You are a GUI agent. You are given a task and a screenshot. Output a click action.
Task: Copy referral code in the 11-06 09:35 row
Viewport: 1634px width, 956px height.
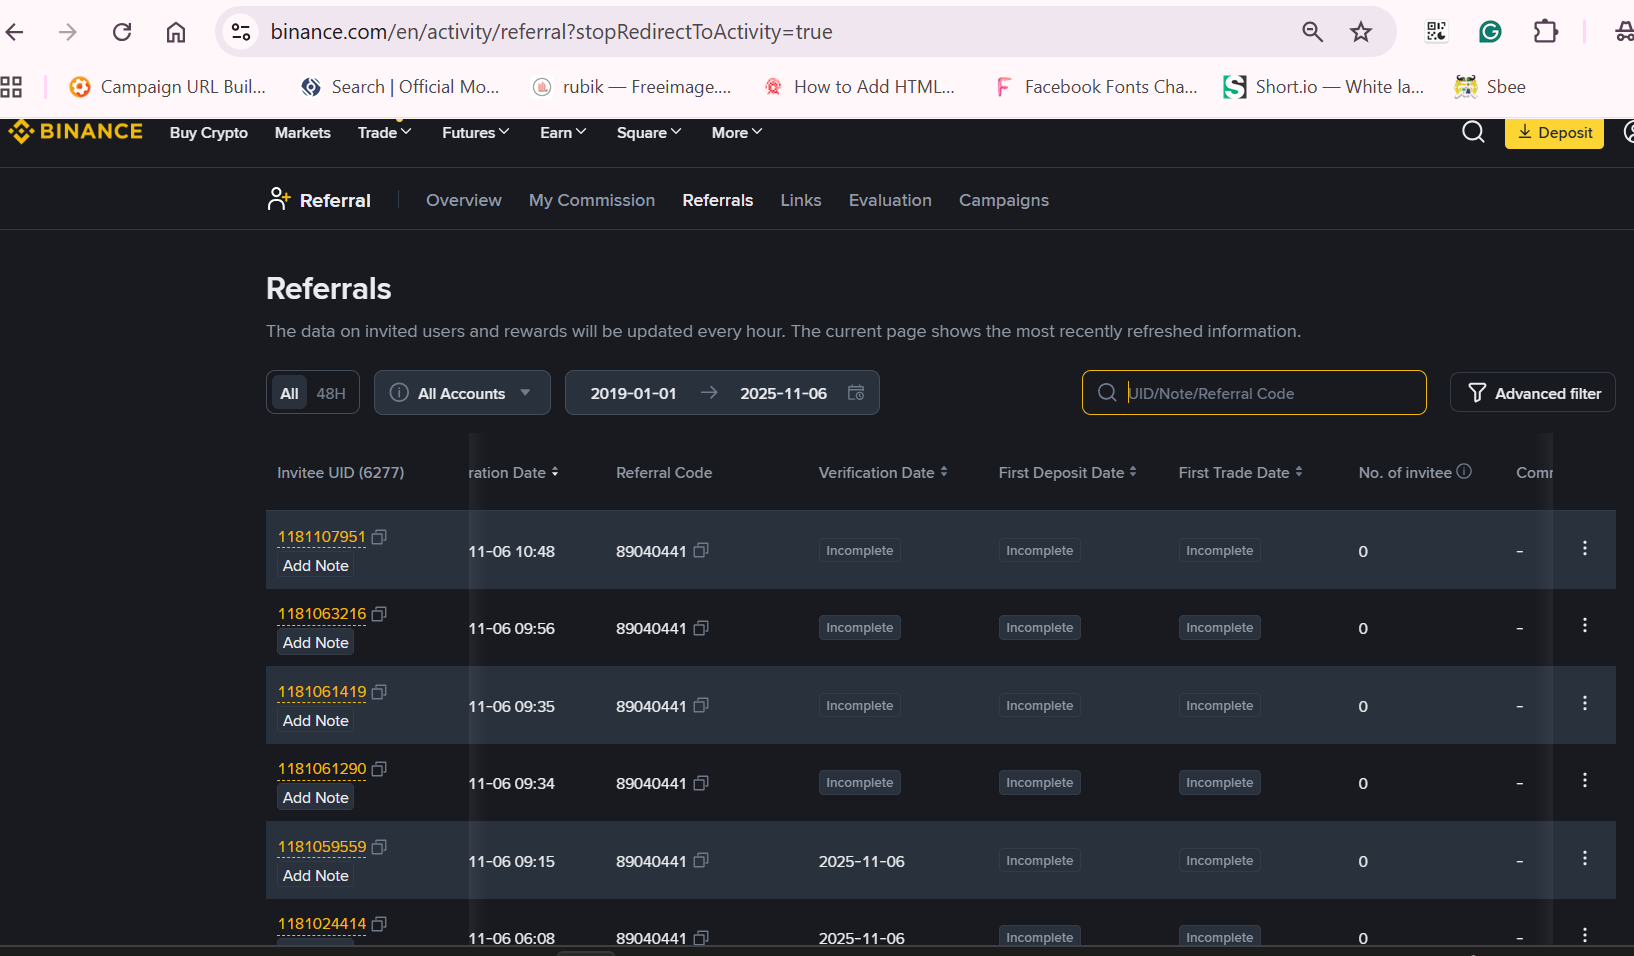(x=701, y=705)
